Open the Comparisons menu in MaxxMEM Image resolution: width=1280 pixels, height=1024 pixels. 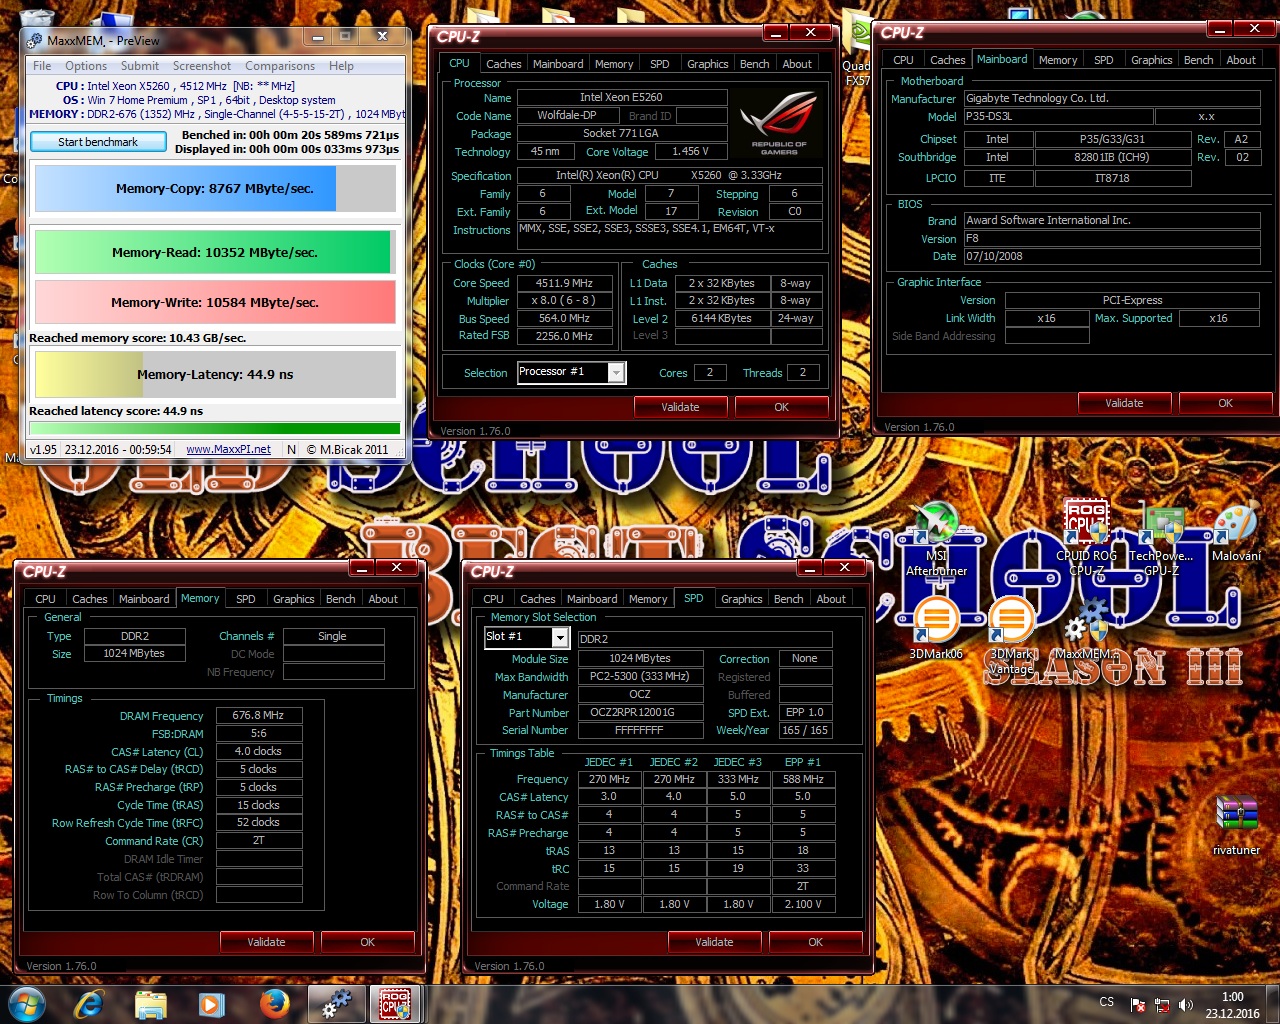click(280, 66)
